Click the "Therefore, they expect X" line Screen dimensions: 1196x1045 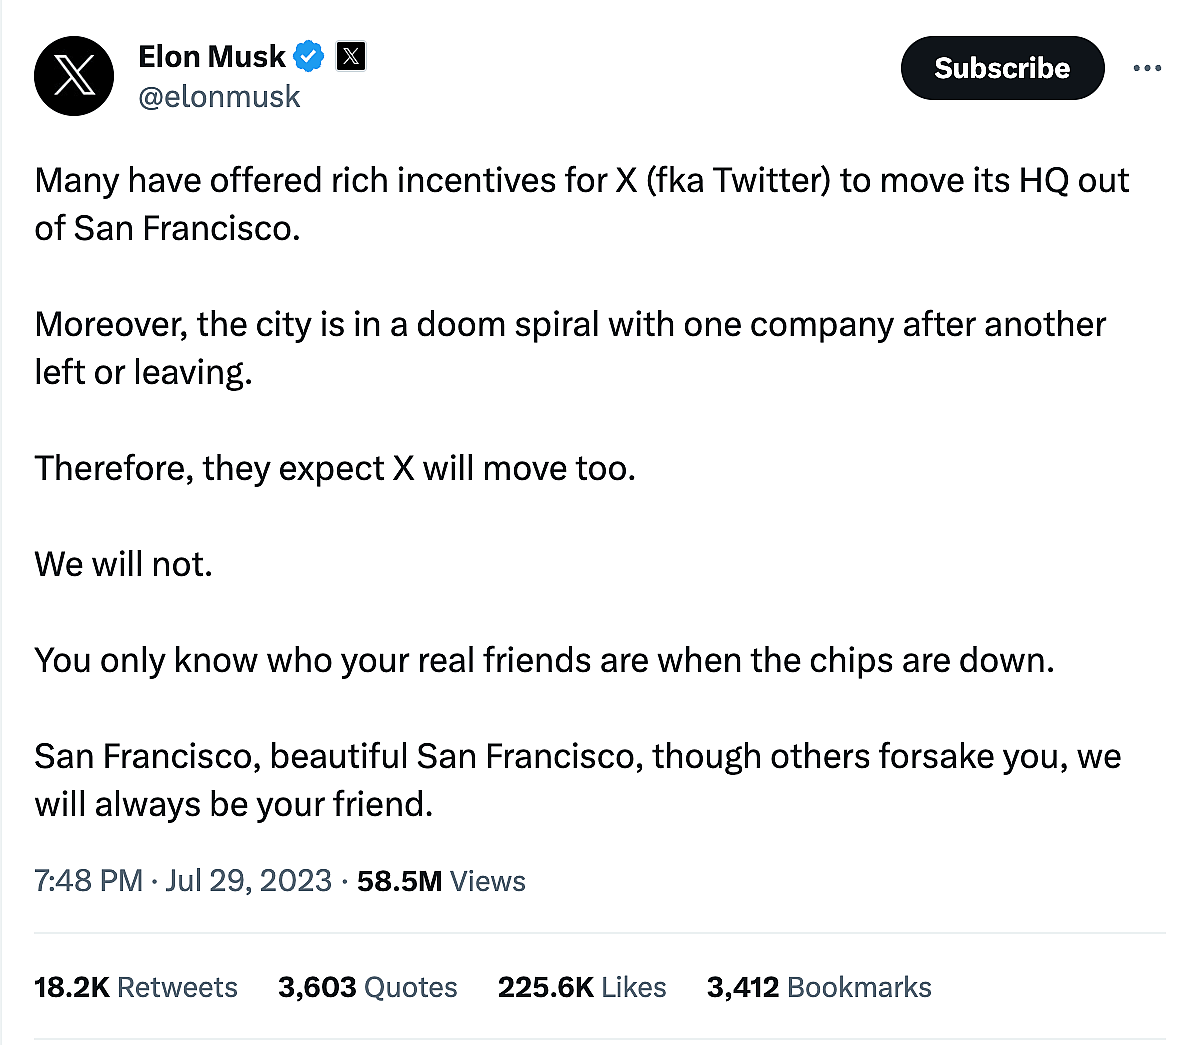(x=335, y=468)
